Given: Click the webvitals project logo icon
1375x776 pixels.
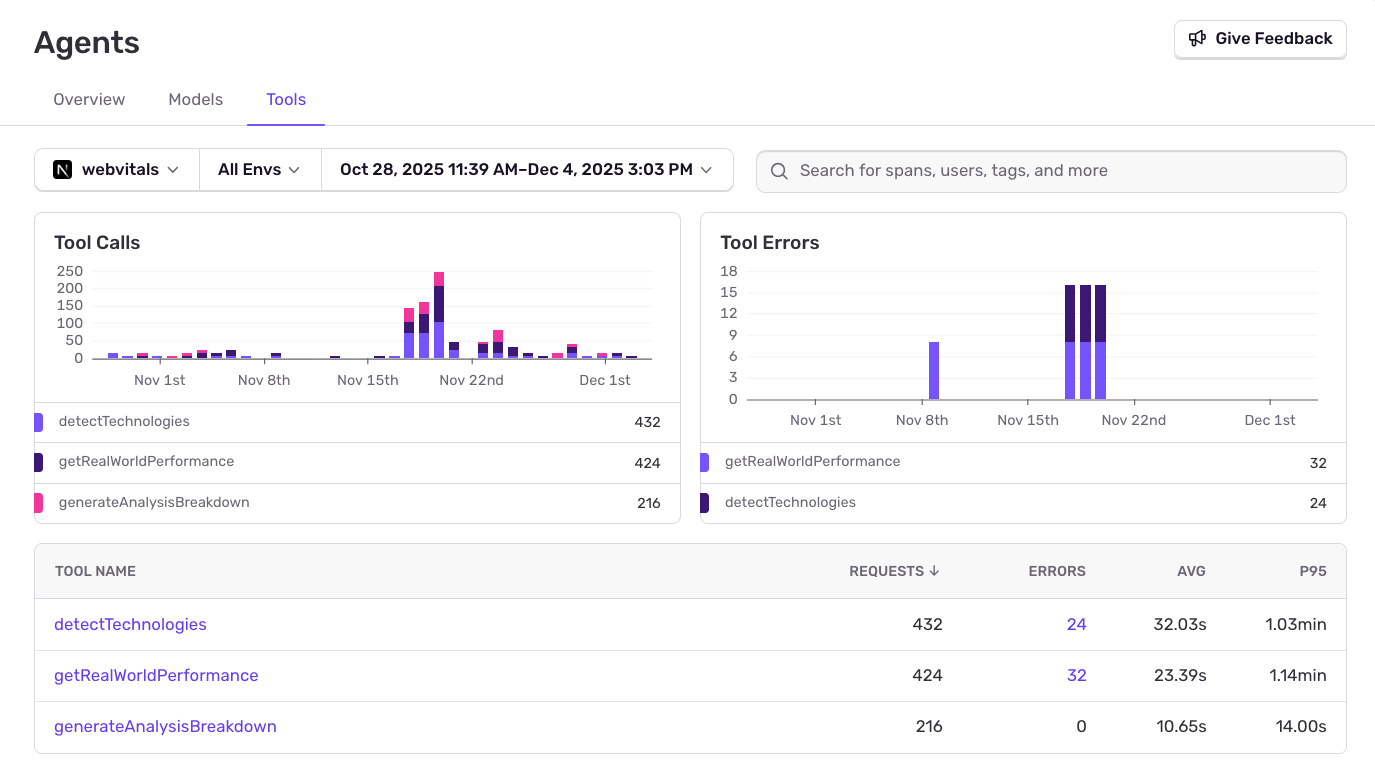Looking at the screenshot, I should tap(62, 169).
